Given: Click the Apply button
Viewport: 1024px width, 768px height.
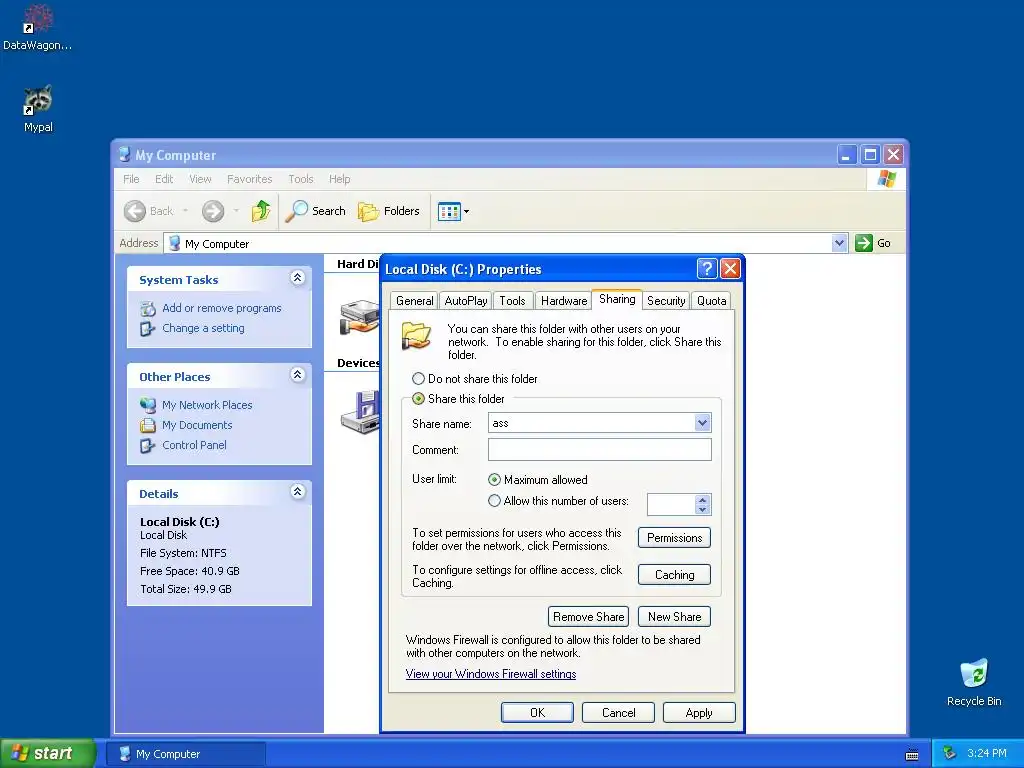Looking at the screenshot, I should [x=699, y=712].
